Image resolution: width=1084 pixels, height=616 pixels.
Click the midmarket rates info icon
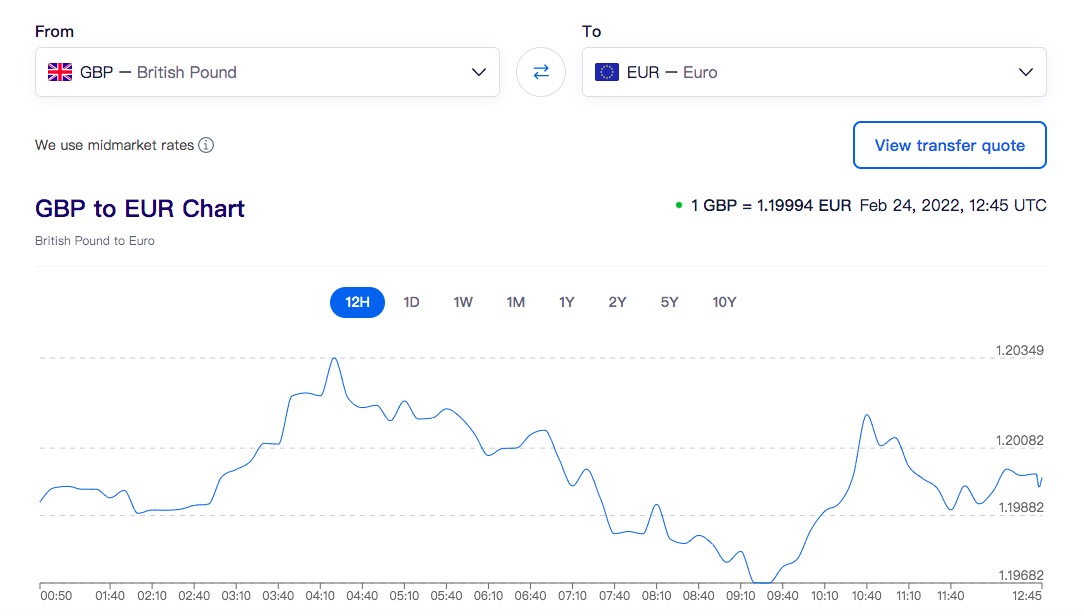[206, 145]
